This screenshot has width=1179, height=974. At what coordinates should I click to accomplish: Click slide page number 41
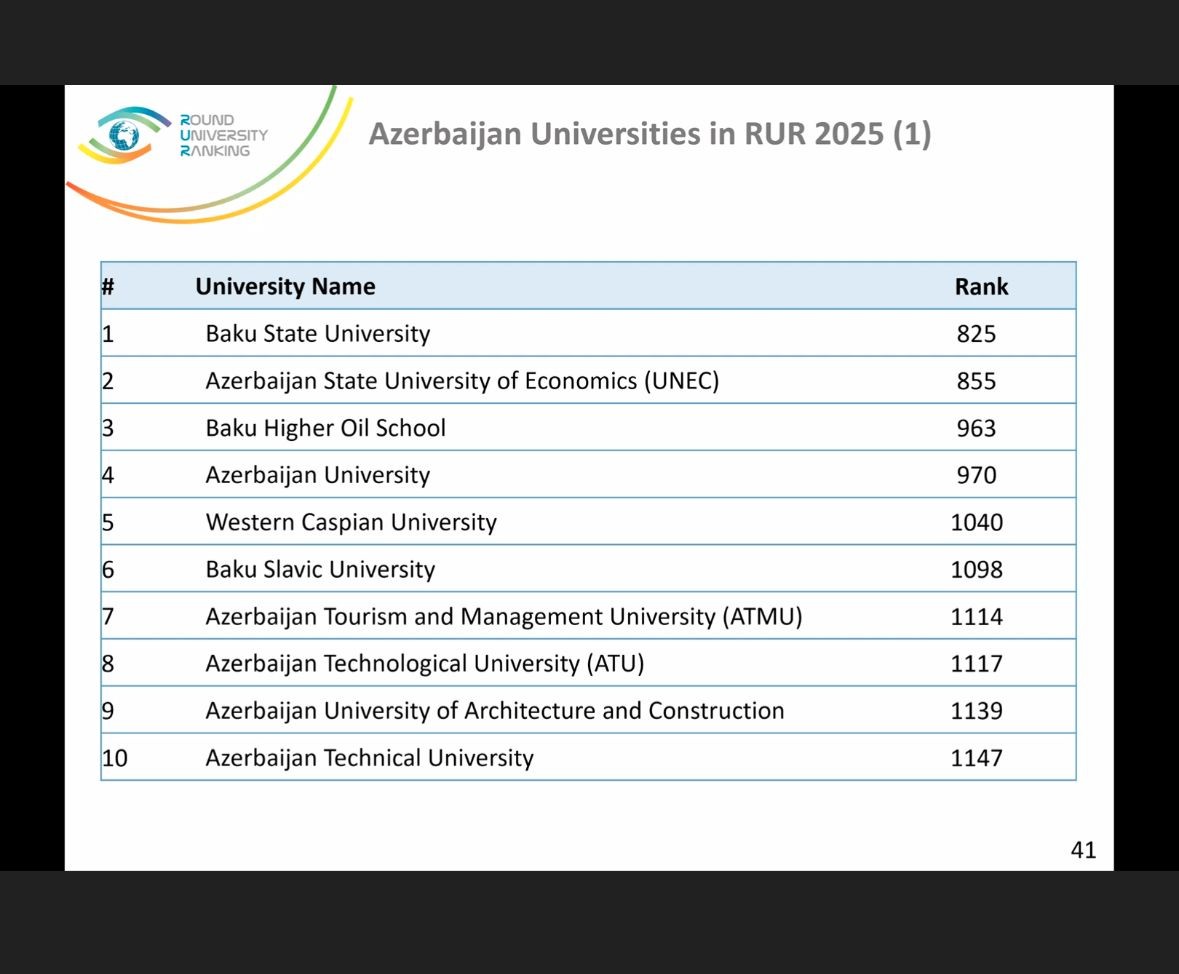coord(1083,850)
